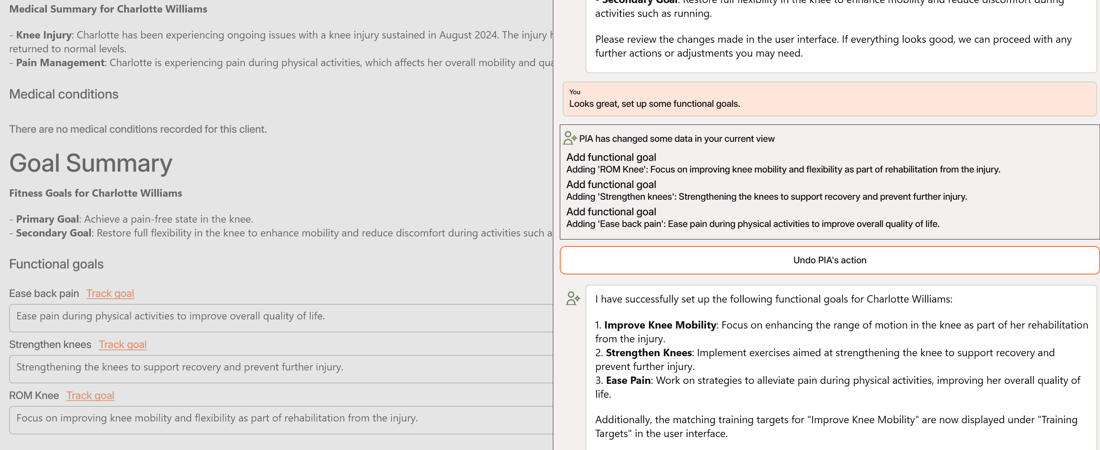Click the 'Goal Summary' heading
The height and width of the screenshot is (450, 1100).
[90, 163]
